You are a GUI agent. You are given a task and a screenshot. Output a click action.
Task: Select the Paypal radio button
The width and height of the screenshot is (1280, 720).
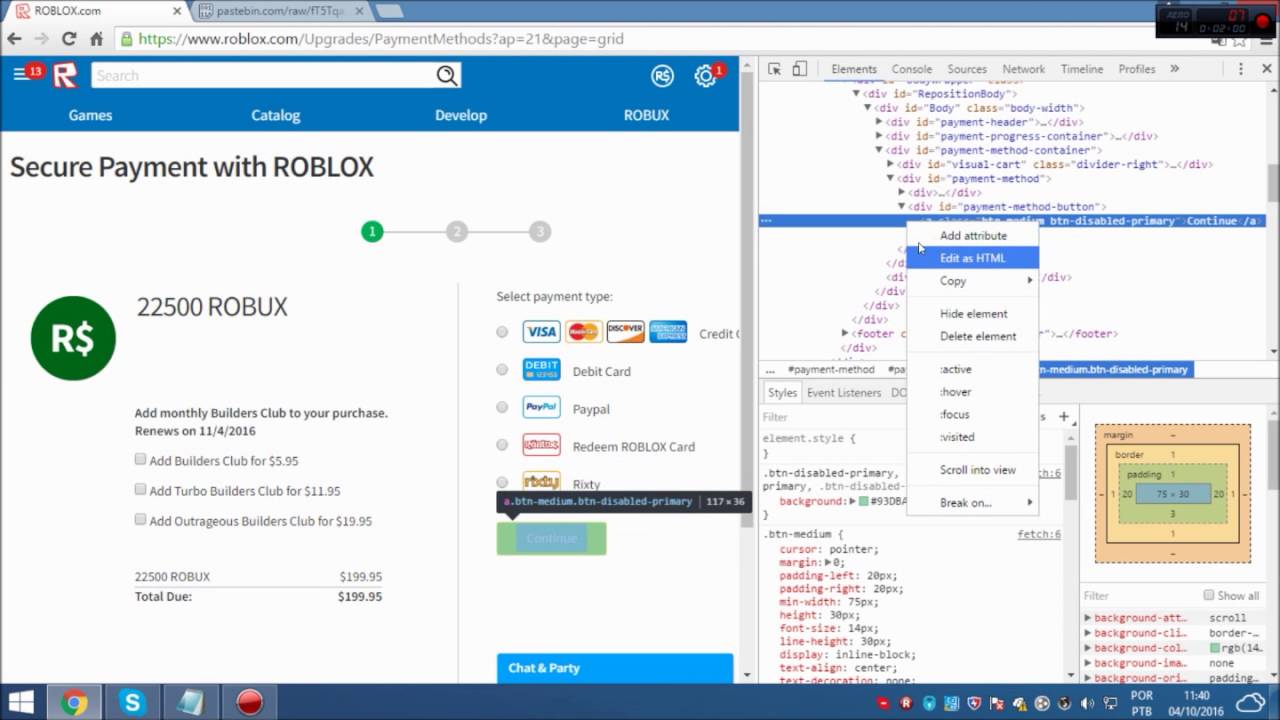(x=502, y=408)
